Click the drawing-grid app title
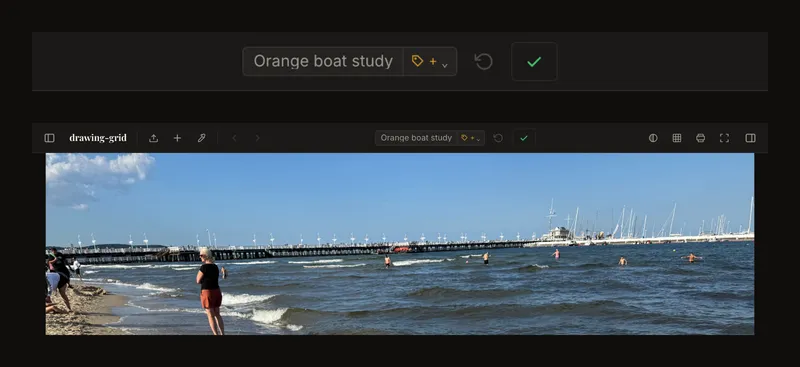Viewport: 800px width, 367px height. click(98, 138)
